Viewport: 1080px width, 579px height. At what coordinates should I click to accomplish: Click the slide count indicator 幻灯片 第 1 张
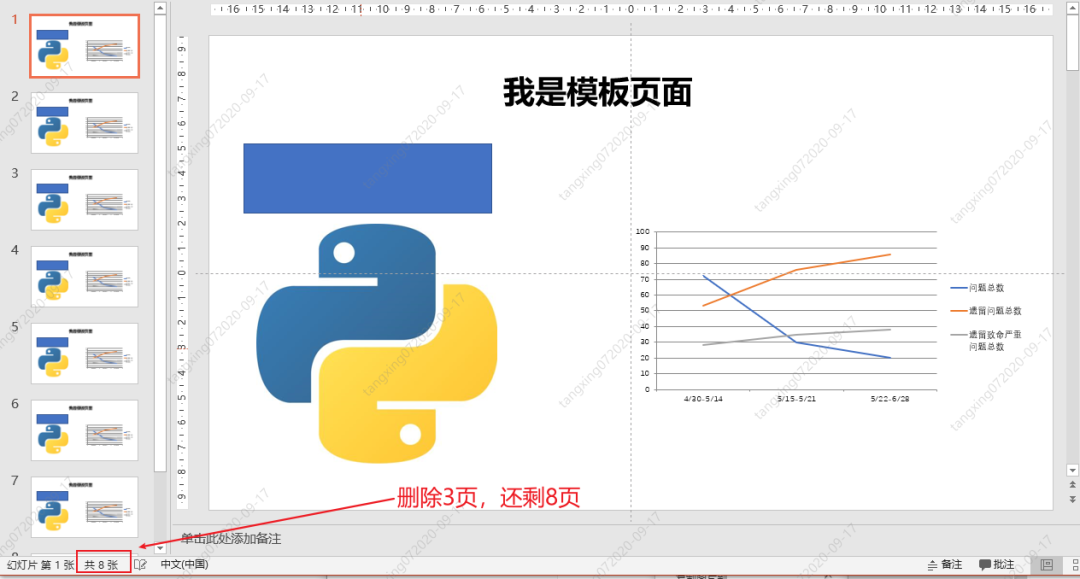tap(40, 565)
